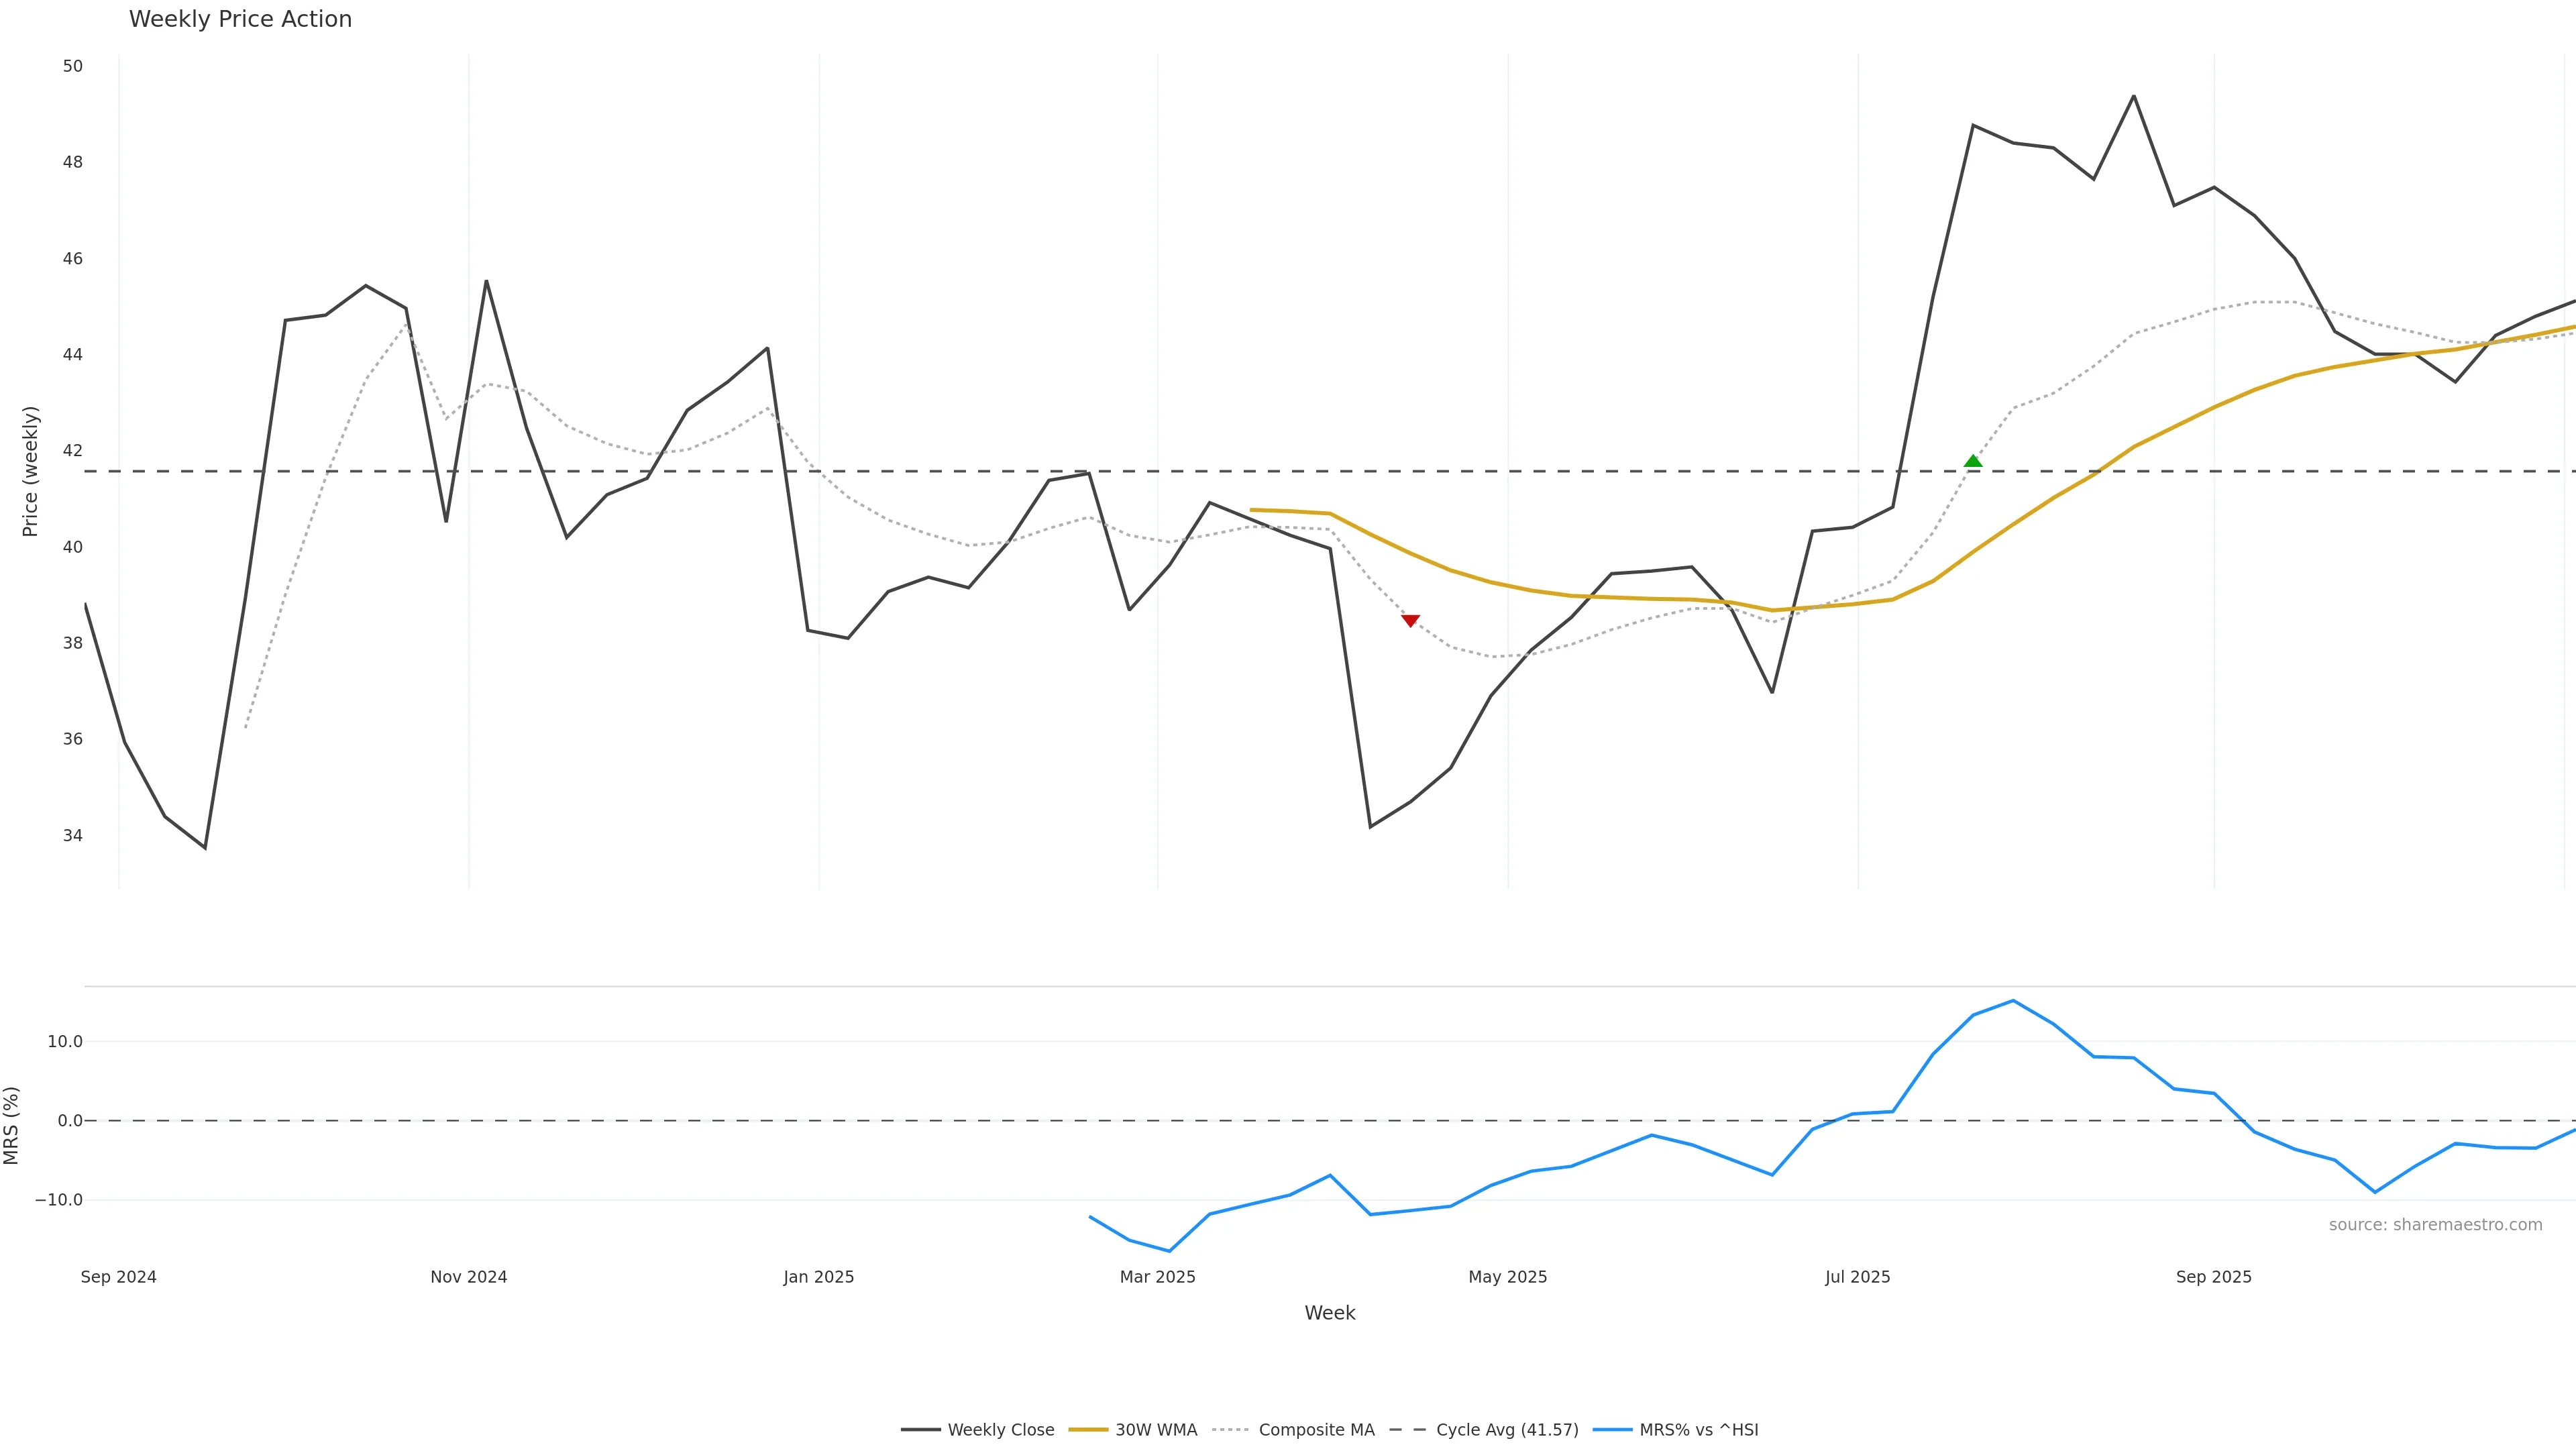Click the Weekly Price Action chart title
2576x1449 pixels.
(240, 20)
